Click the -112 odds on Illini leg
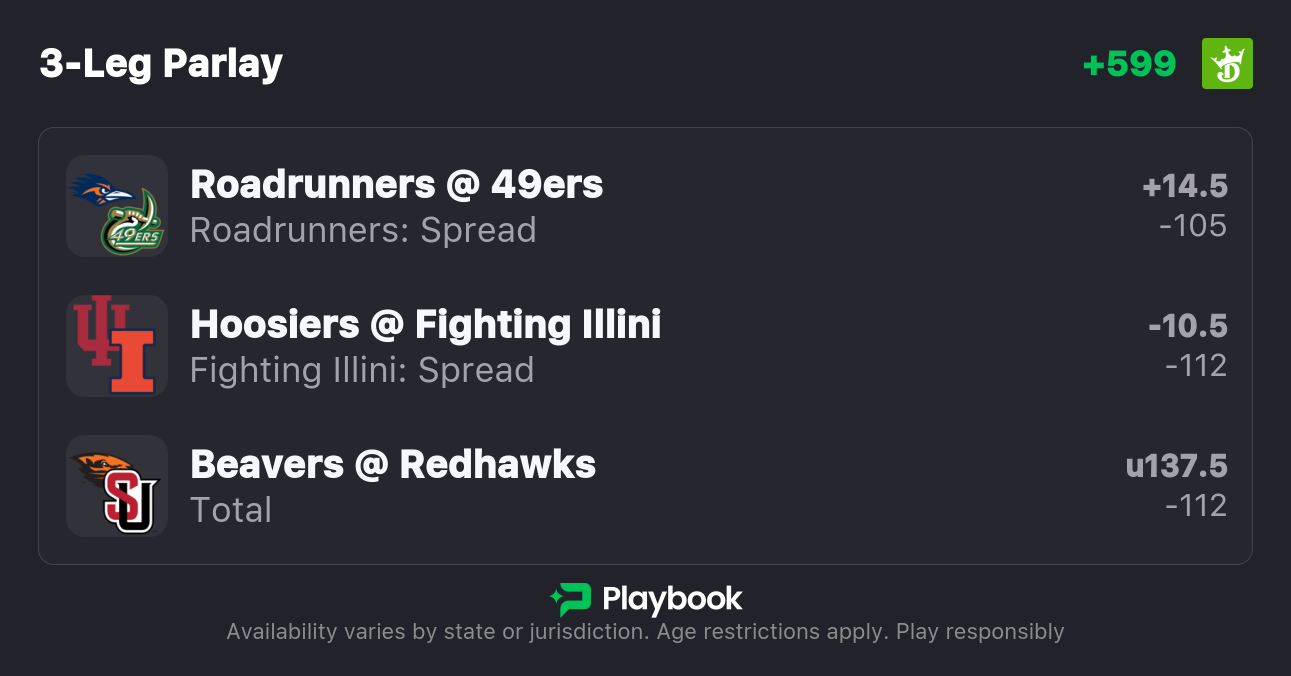 (1196, 366)
